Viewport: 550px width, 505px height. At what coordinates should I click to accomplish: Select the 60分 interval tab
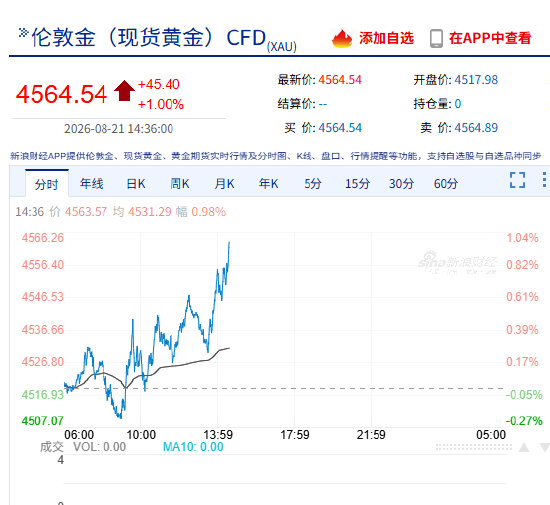point(446,184)
